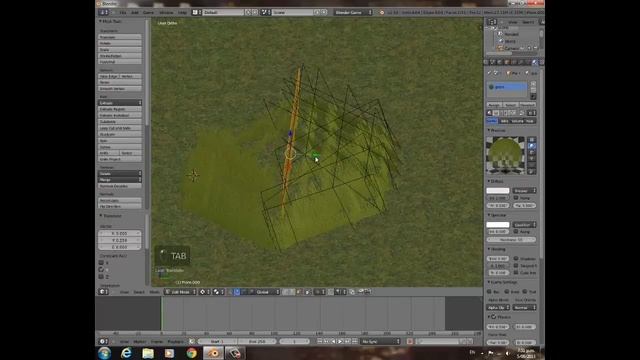Jump to the timeline start frame
Screen dimensions: 640x360
320,341
